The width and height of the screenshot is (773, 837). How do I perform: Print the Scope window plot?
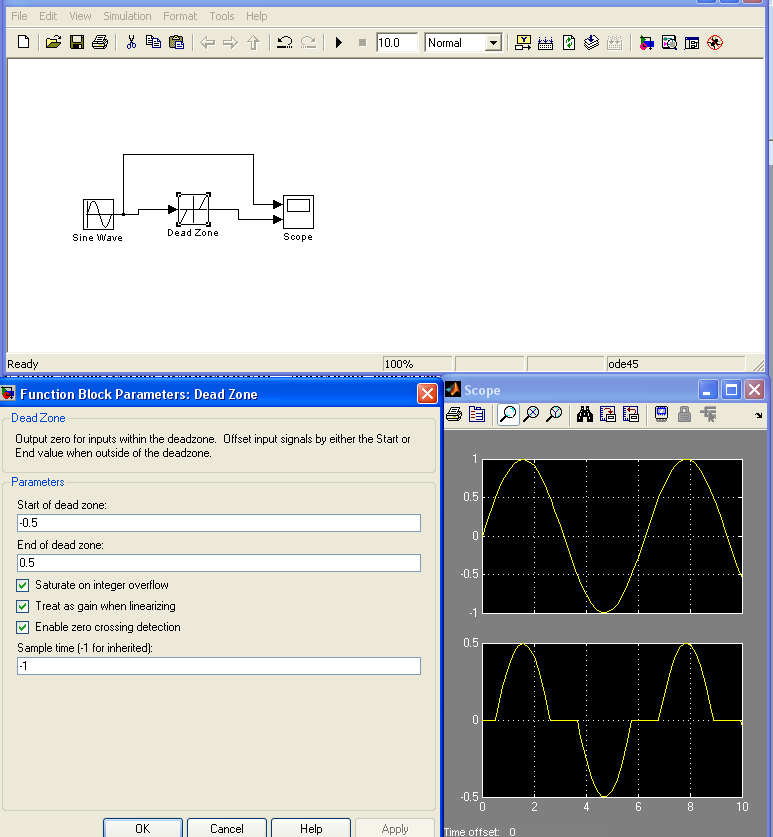(454, 414)
